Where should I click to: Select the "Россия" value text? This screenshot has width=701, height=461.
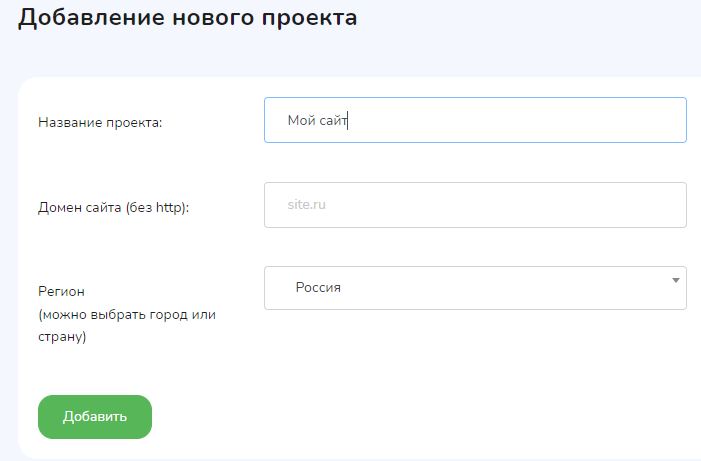[318, 288]
